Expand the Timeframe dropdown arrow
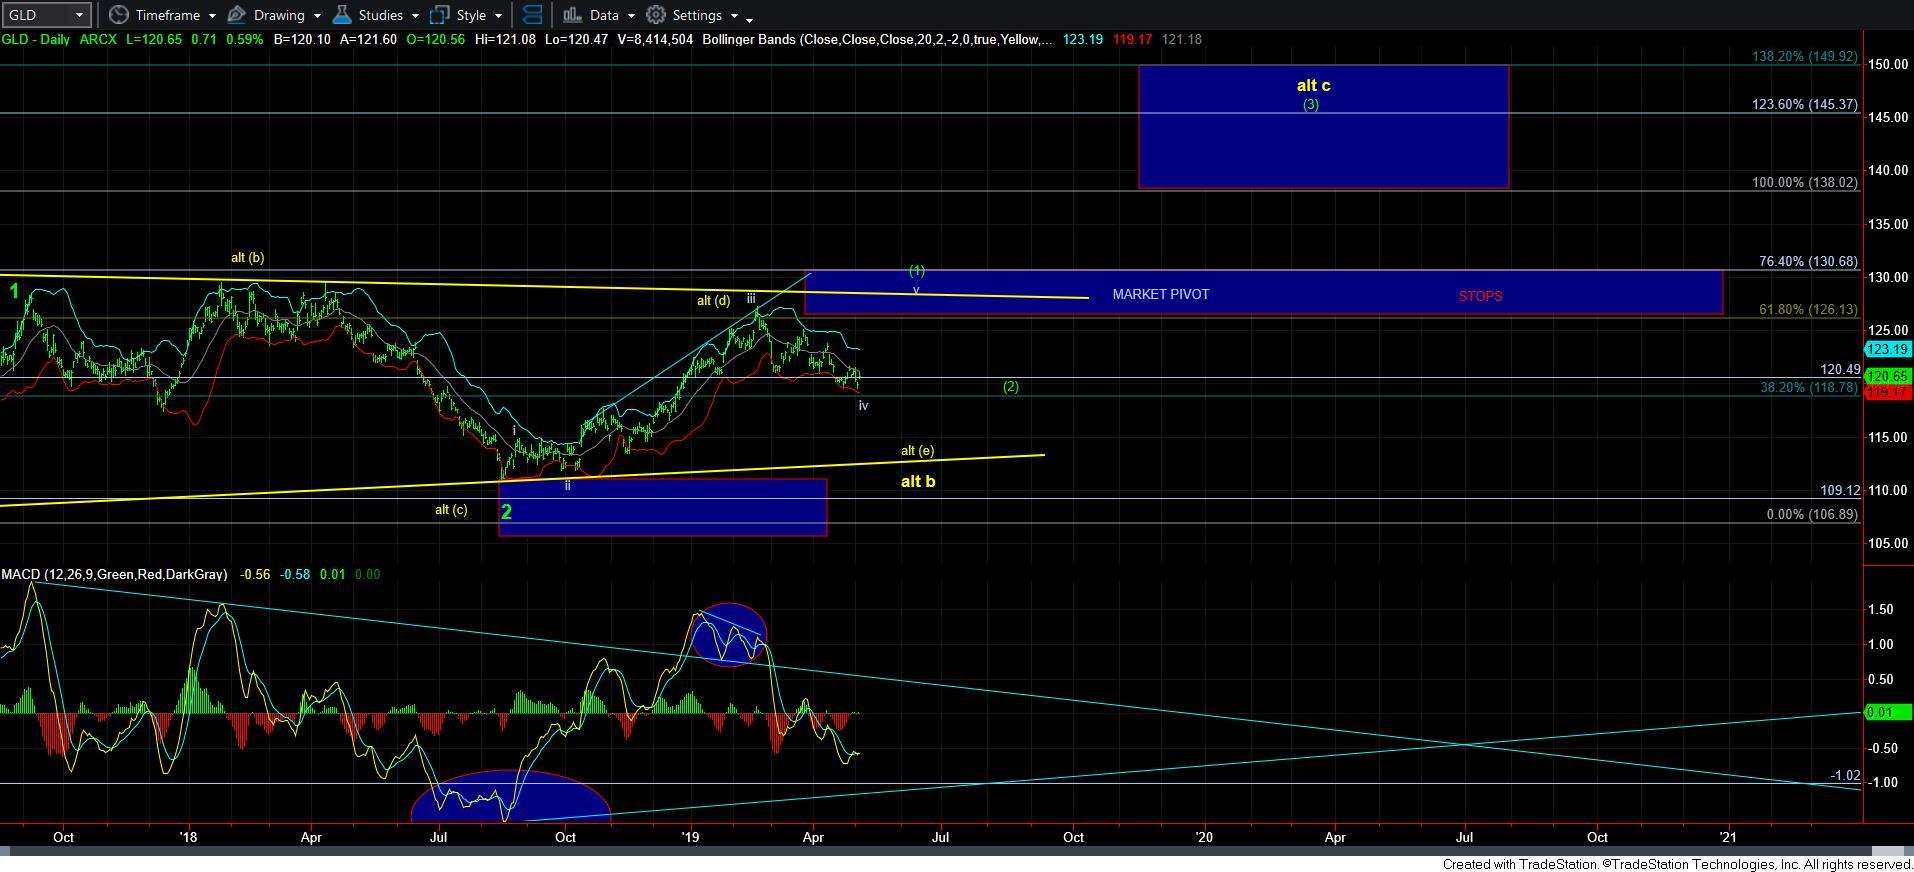This screenshot has height=872, width=1914. pyautogui.click(x=212, y=16)
